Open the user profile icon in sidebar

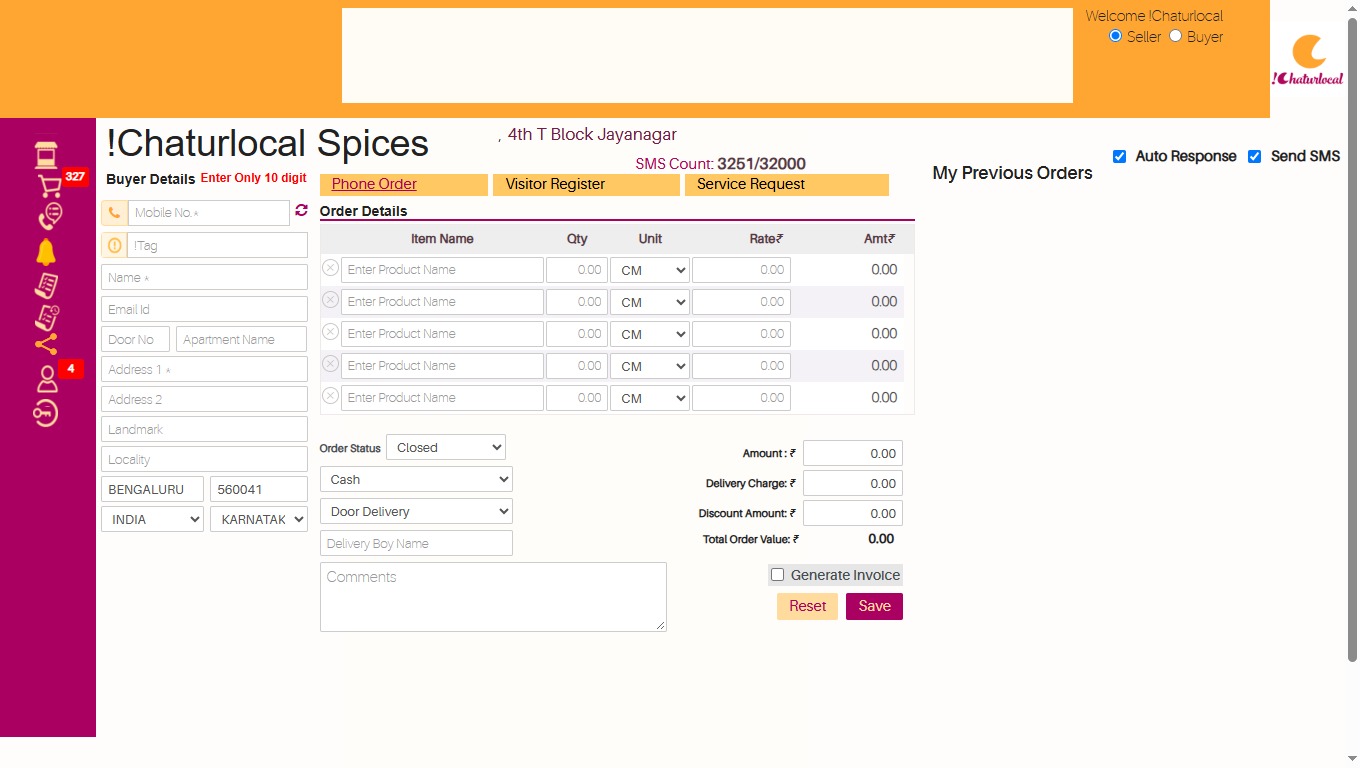tap(46, 380)
